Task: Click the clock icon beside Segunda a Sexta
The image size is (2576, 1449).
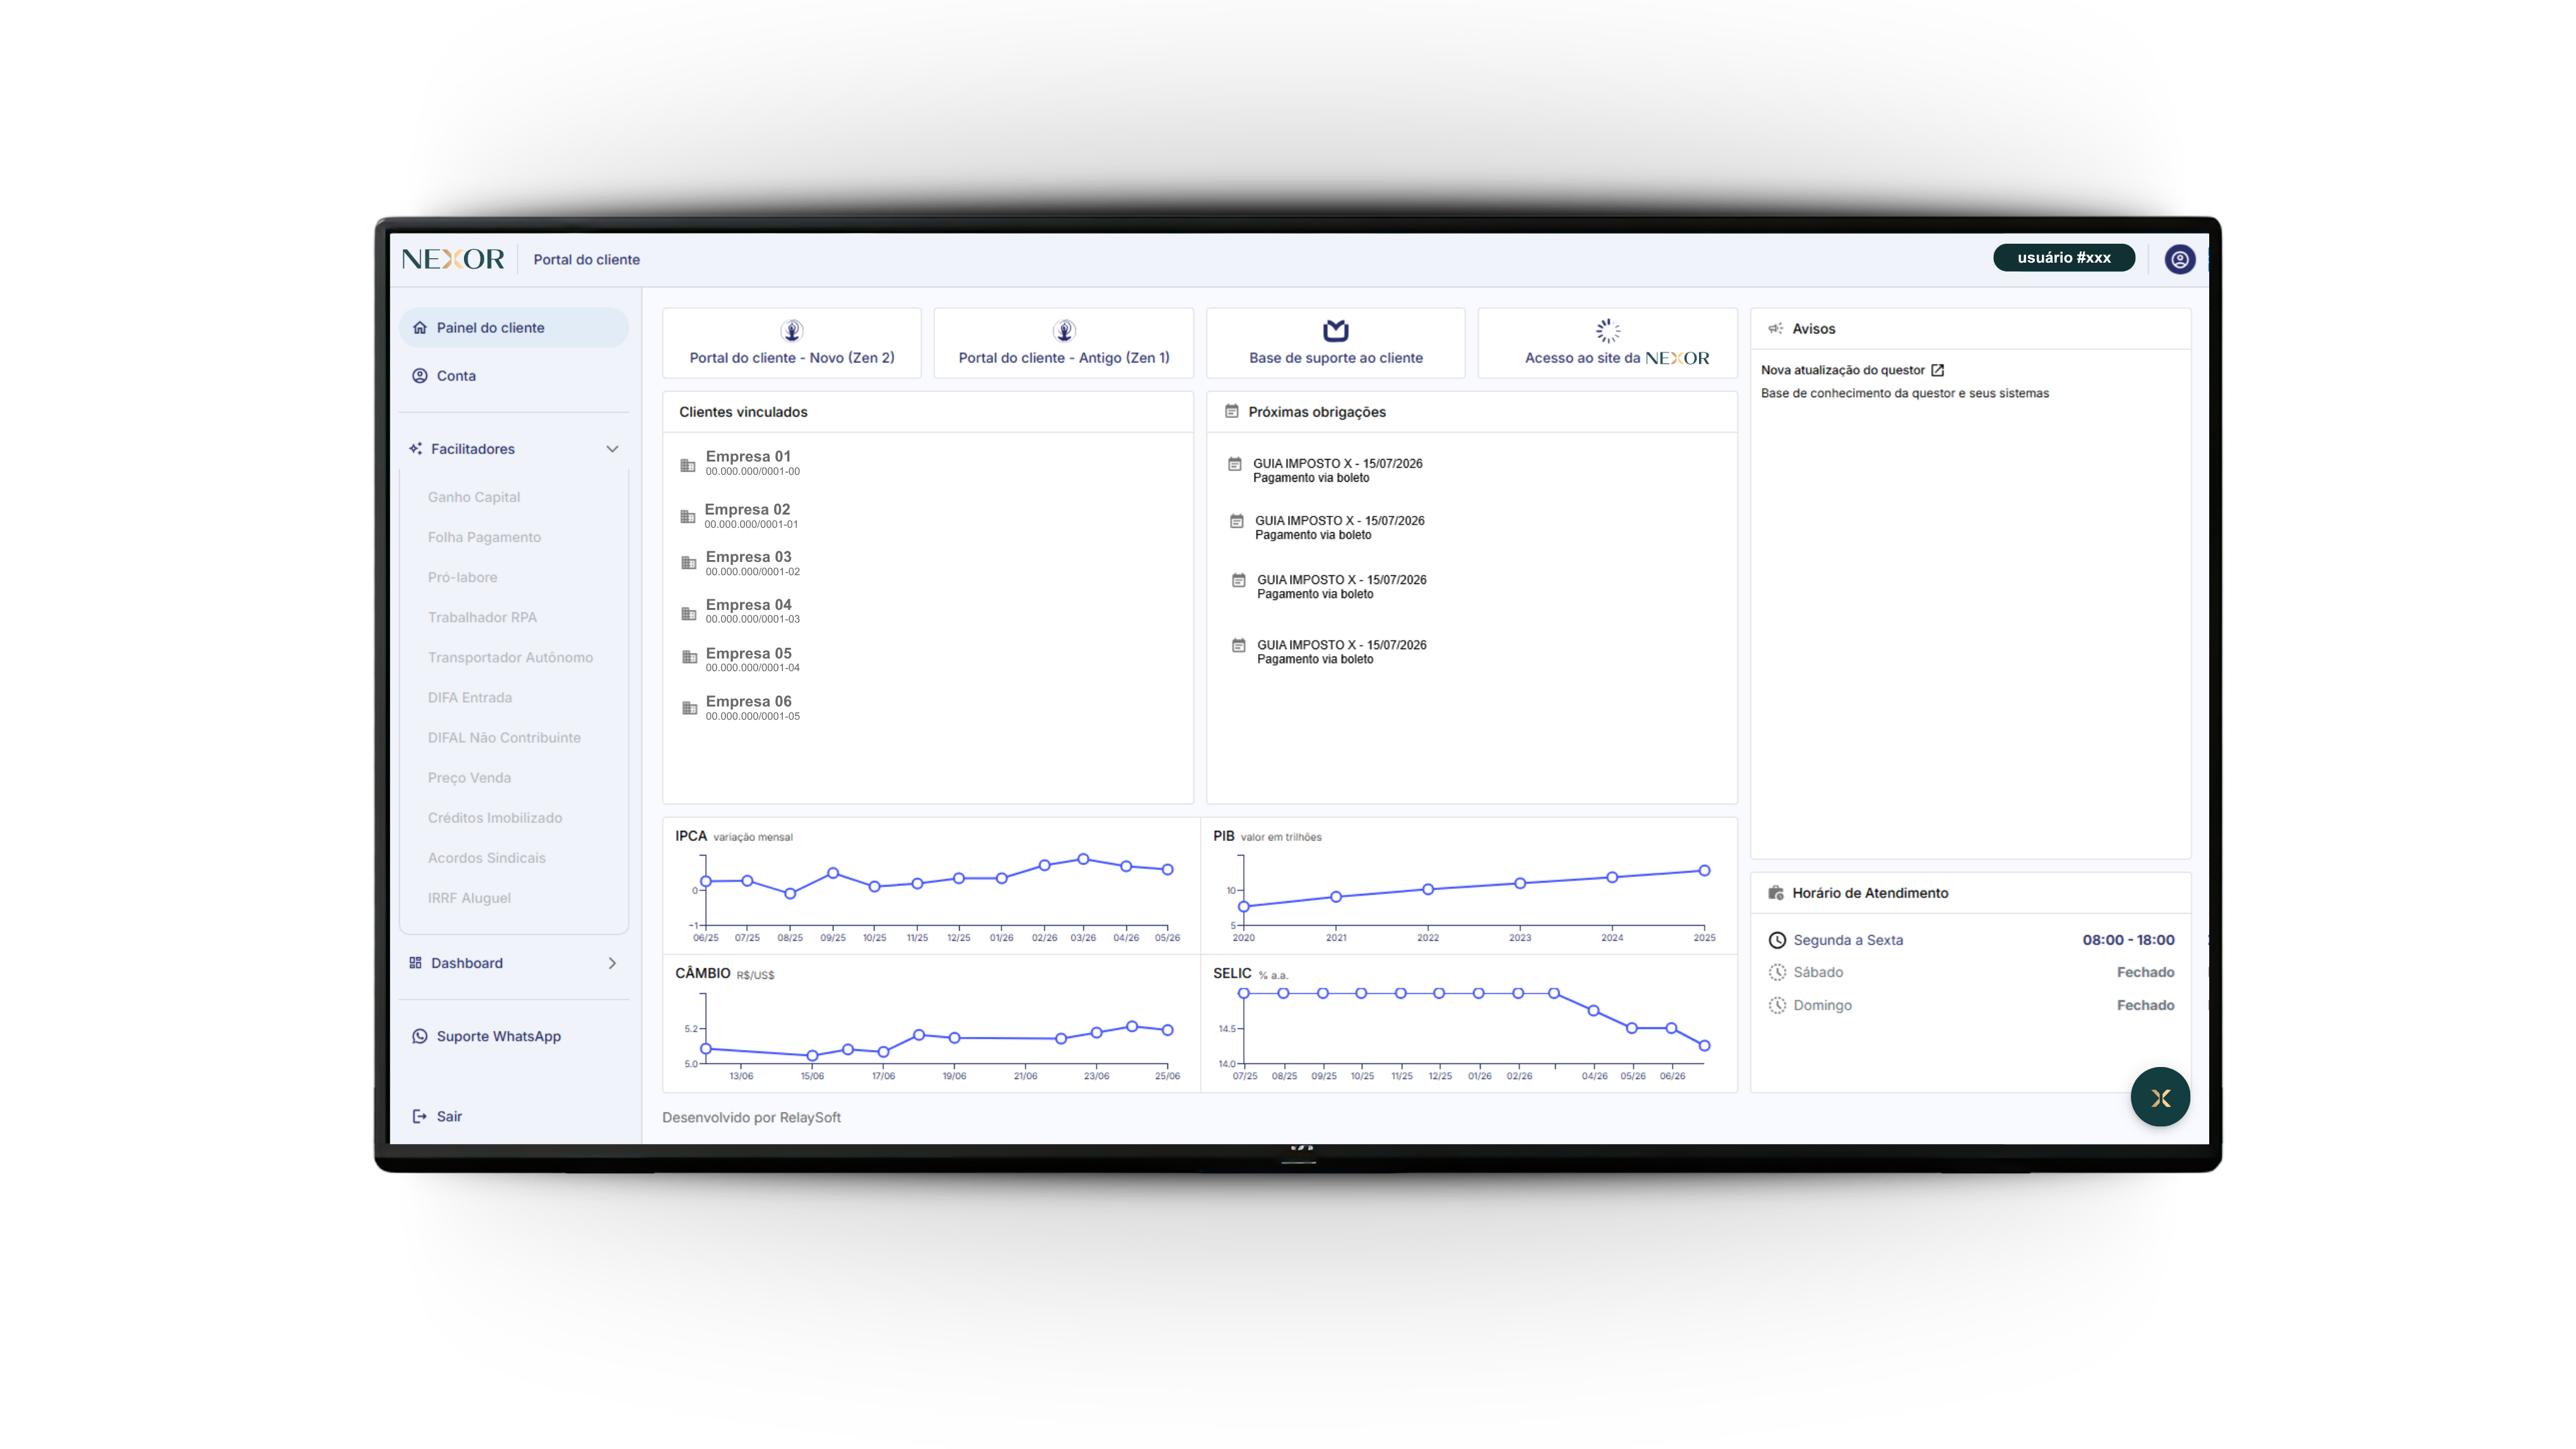Action: point(1777,940)
